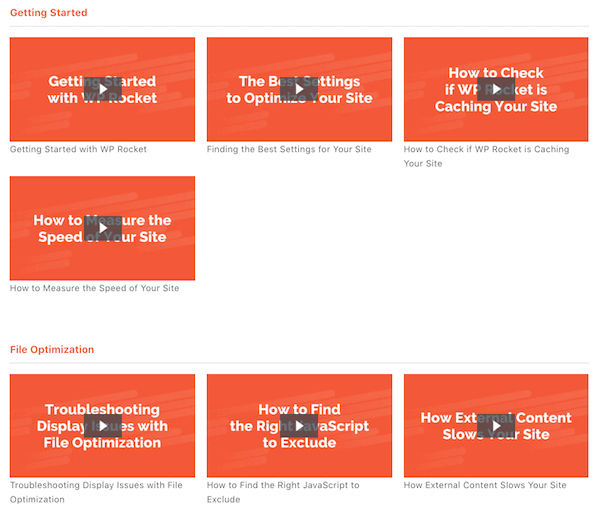Screen dimensions: 600x511
Task: Play Troubleshooting Display Issues video
Action: coord(103,426)
